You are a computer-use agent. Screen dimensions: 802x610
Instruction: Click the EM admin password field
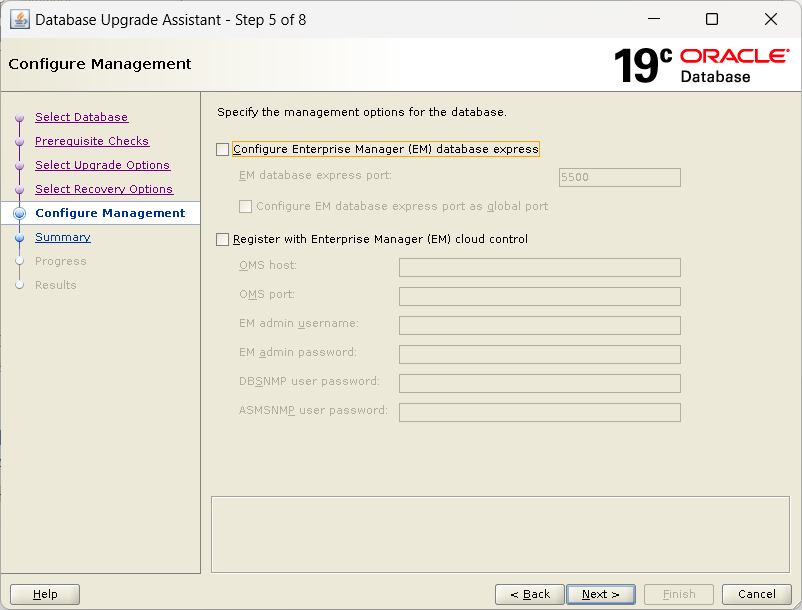(540, 354)
